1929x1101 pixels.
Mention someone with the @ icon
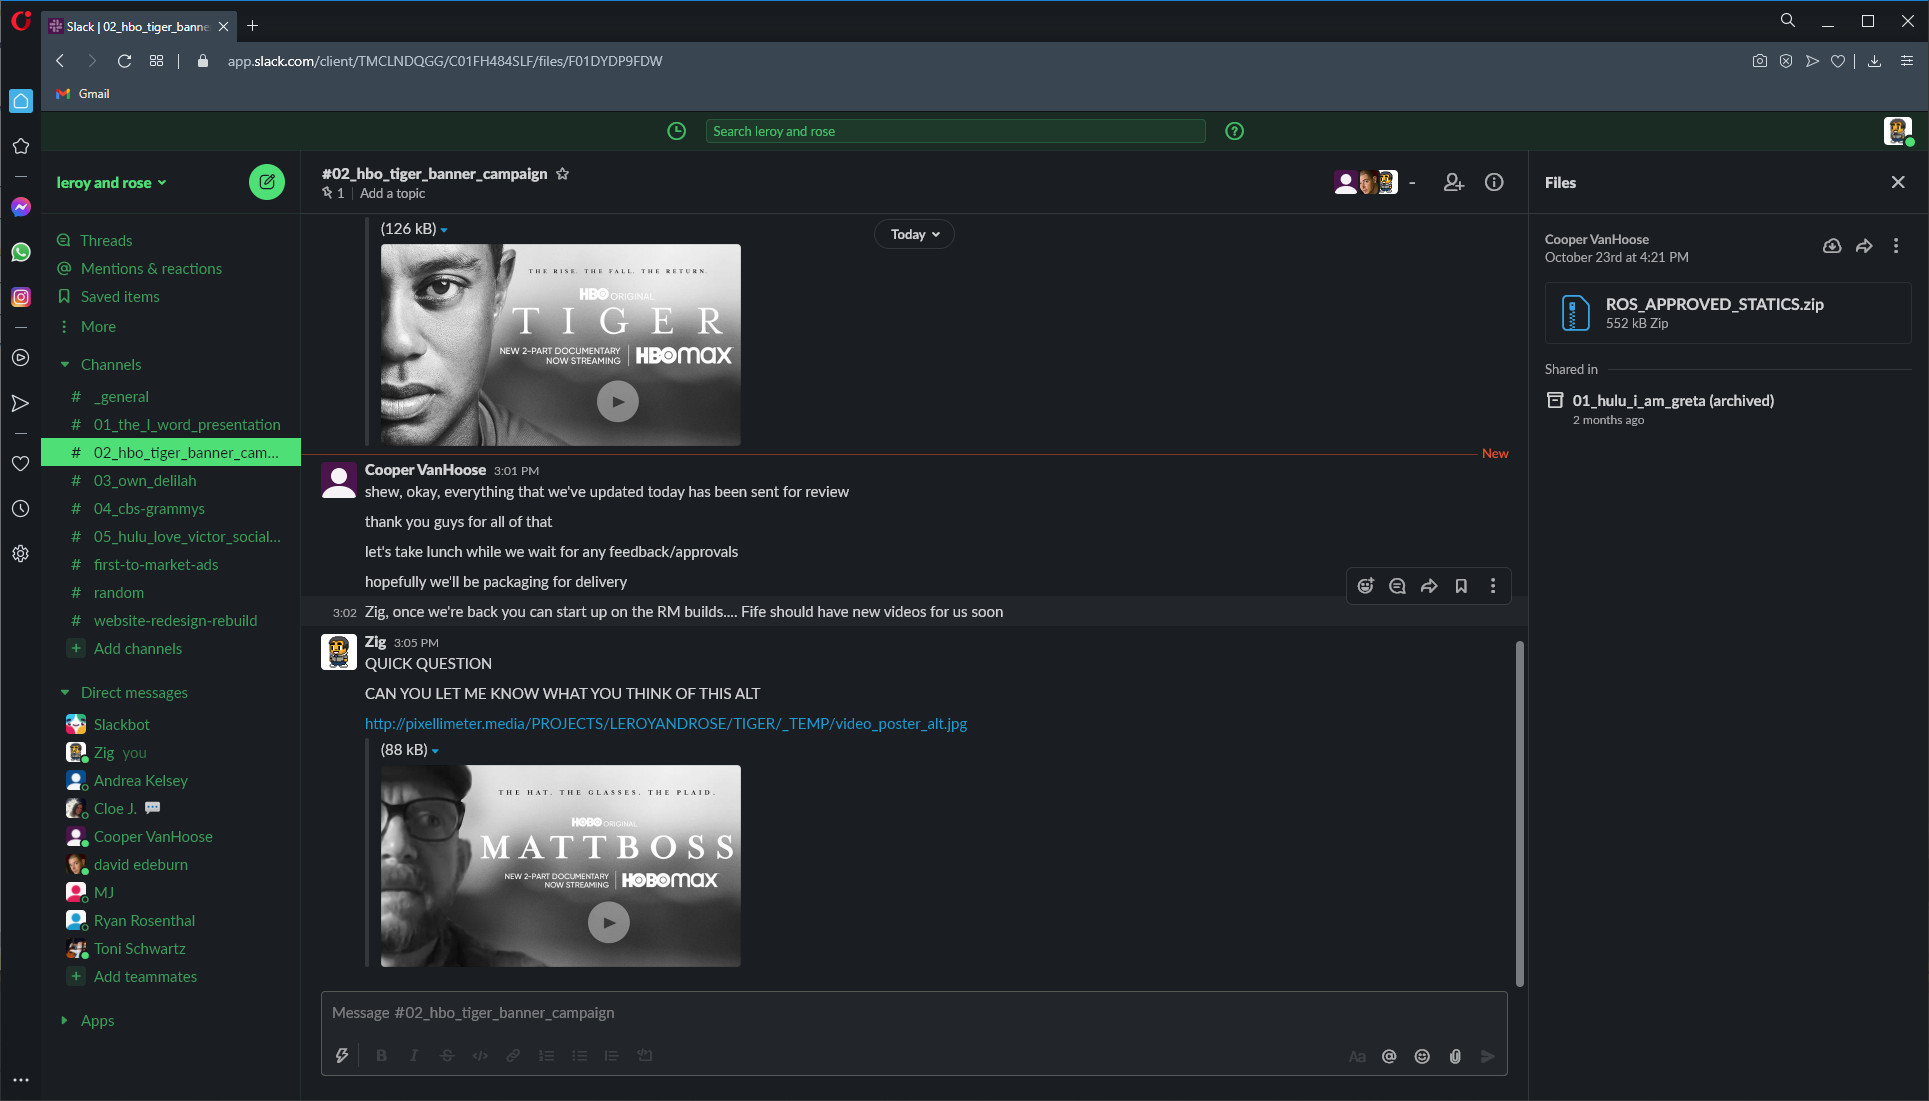[x=1389, y=1057]
